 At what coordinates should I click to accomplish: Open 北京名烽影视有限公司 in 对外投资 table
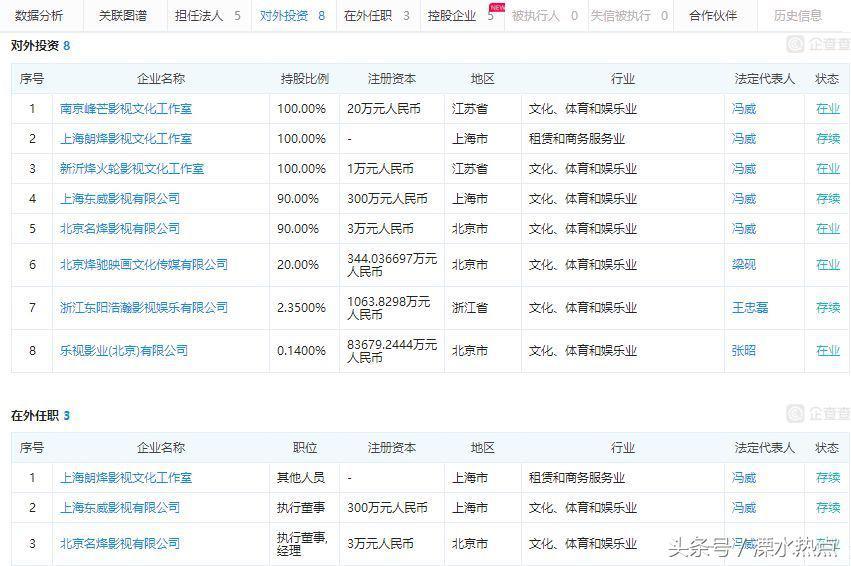(x=120, y=228)
